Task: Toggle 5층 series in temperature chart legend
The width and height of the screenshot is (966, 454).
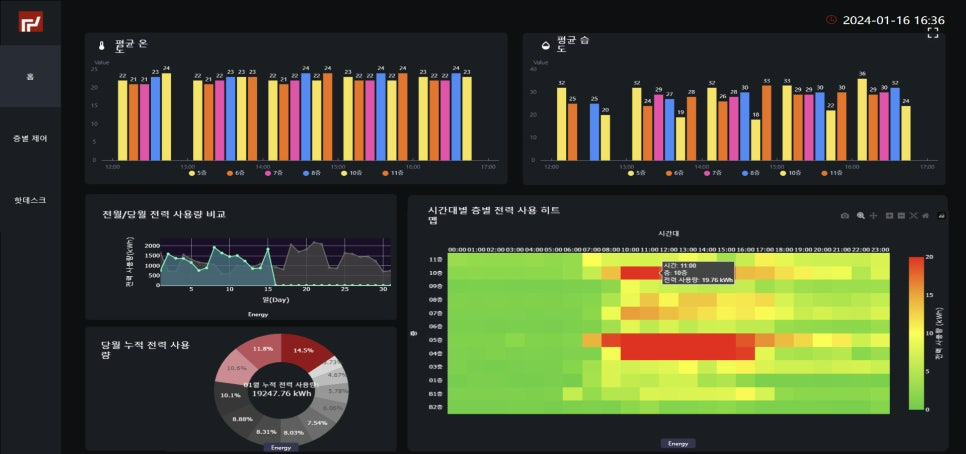Action: [x=198, y=174]
